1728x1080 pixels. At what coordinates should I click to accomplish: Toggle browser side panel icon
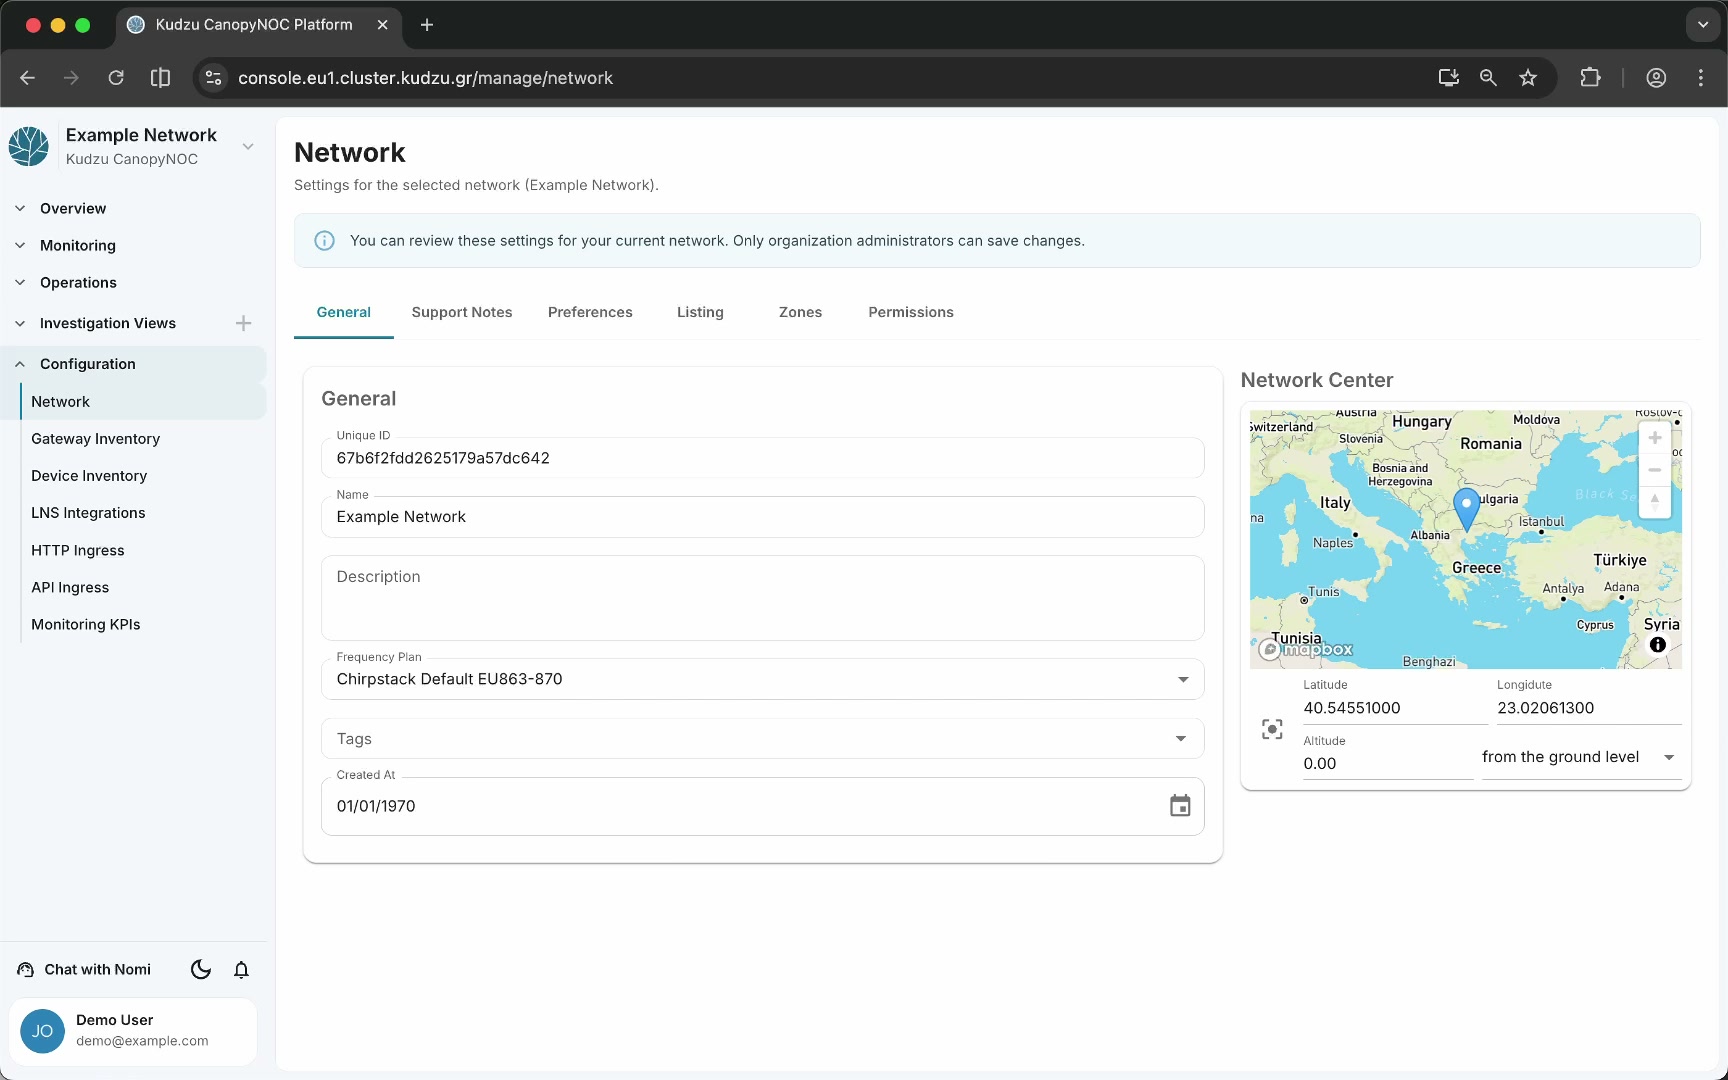[160, 78]
